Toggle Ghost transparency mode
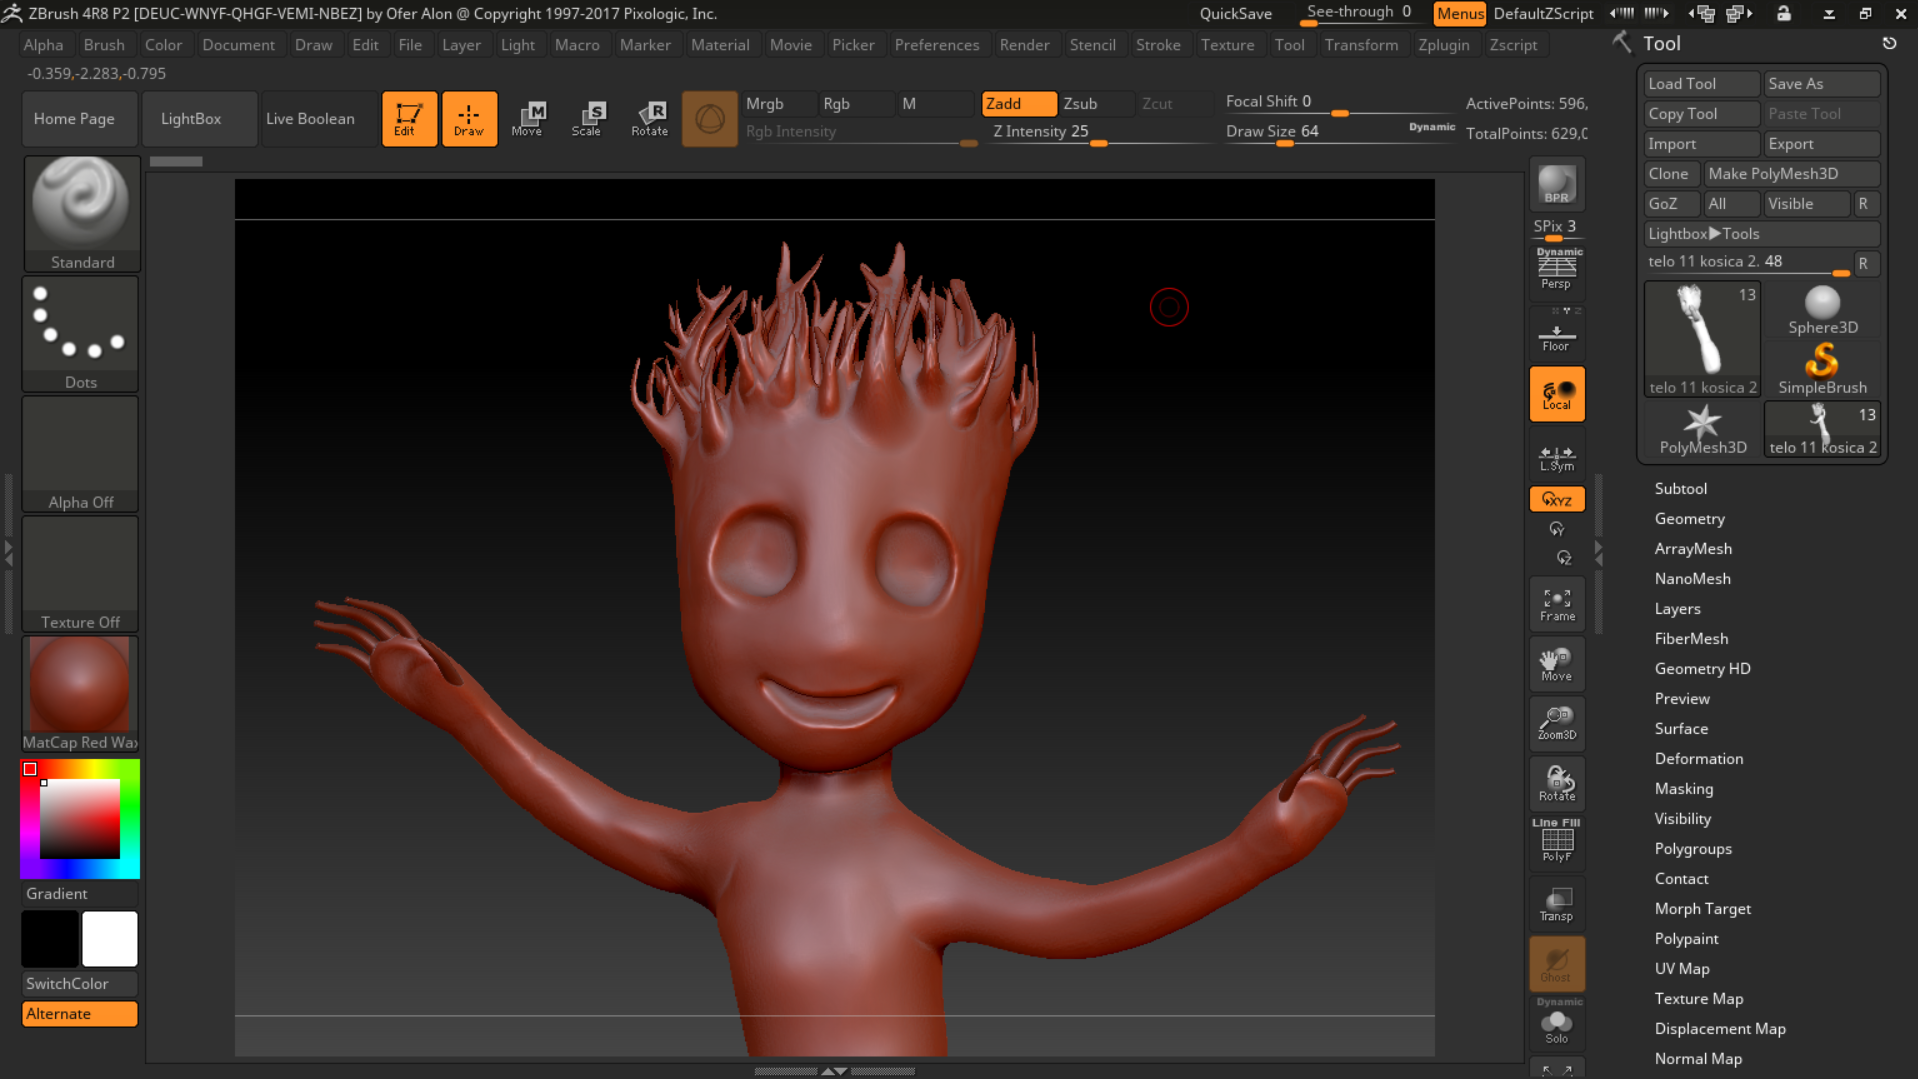Image resolution: width=1918 pixels, height=1079 pixels. (1557, 963)
